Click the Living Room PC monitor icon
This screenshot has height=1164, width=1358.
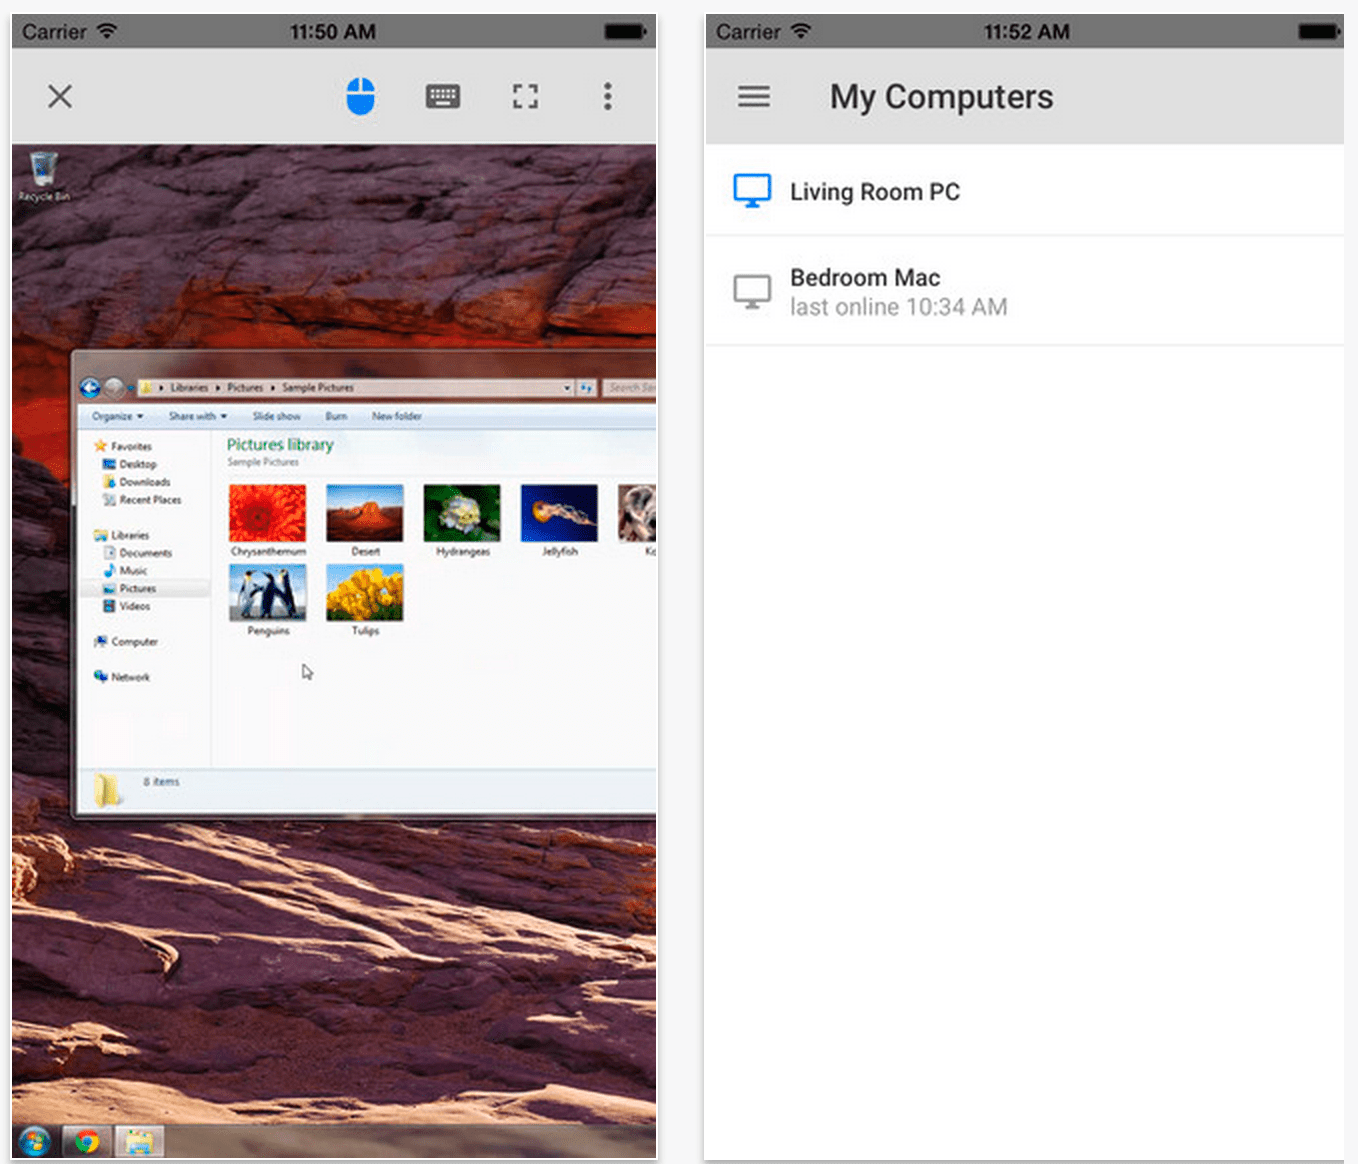coord(752,190)
